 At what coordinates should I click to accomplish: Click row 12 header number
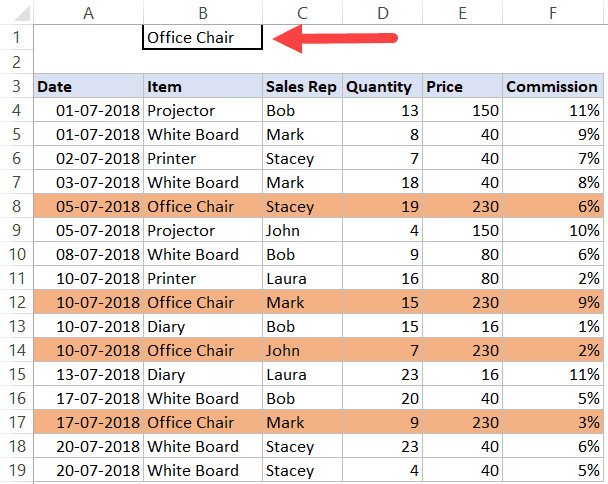(x=17, y=303)
